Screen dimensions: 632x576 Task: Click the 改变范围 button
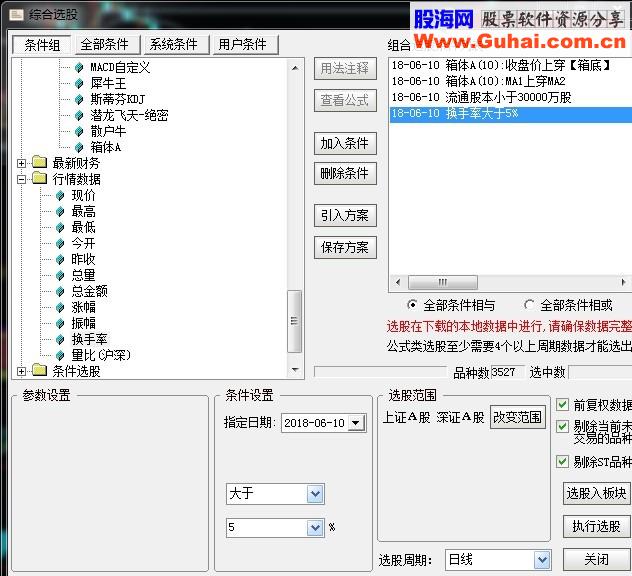click(518, 417)
